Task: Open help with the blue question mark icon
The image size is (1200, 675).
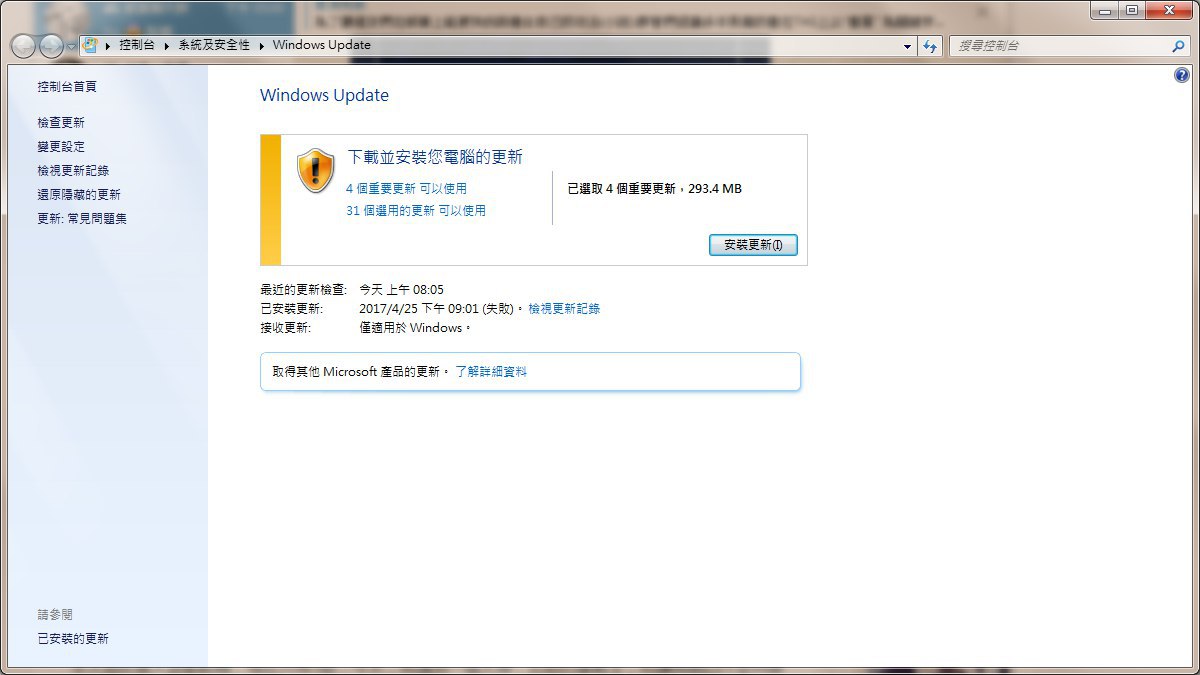Action: pos(1182,75)
